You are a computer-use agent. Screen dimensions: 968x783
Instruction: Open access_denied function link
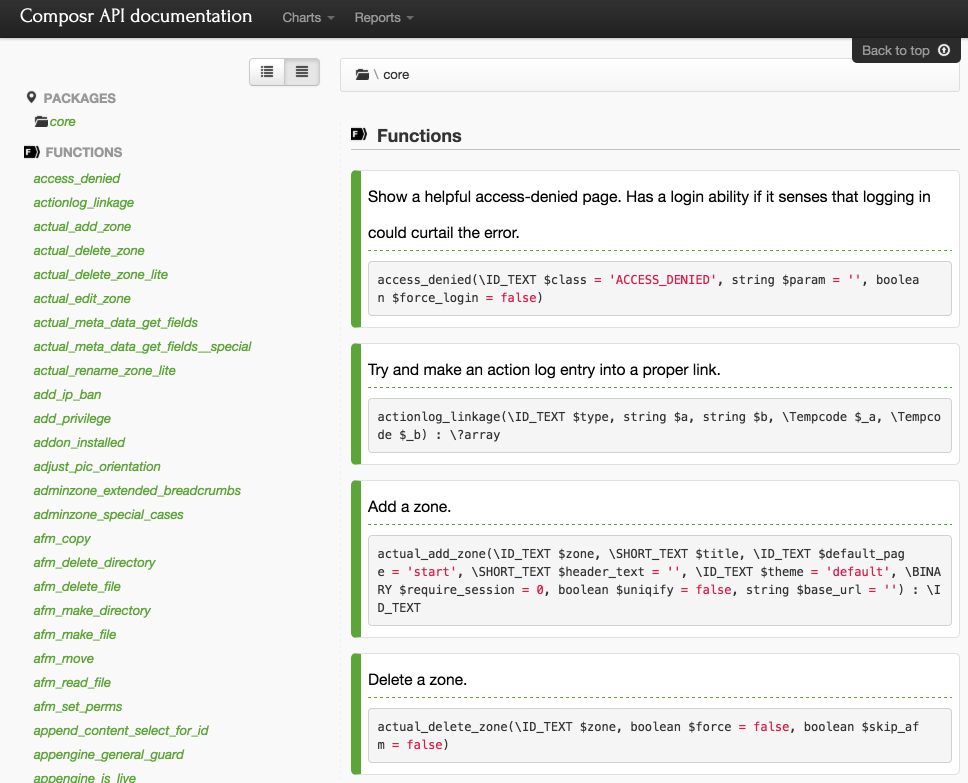click(77, 178)
